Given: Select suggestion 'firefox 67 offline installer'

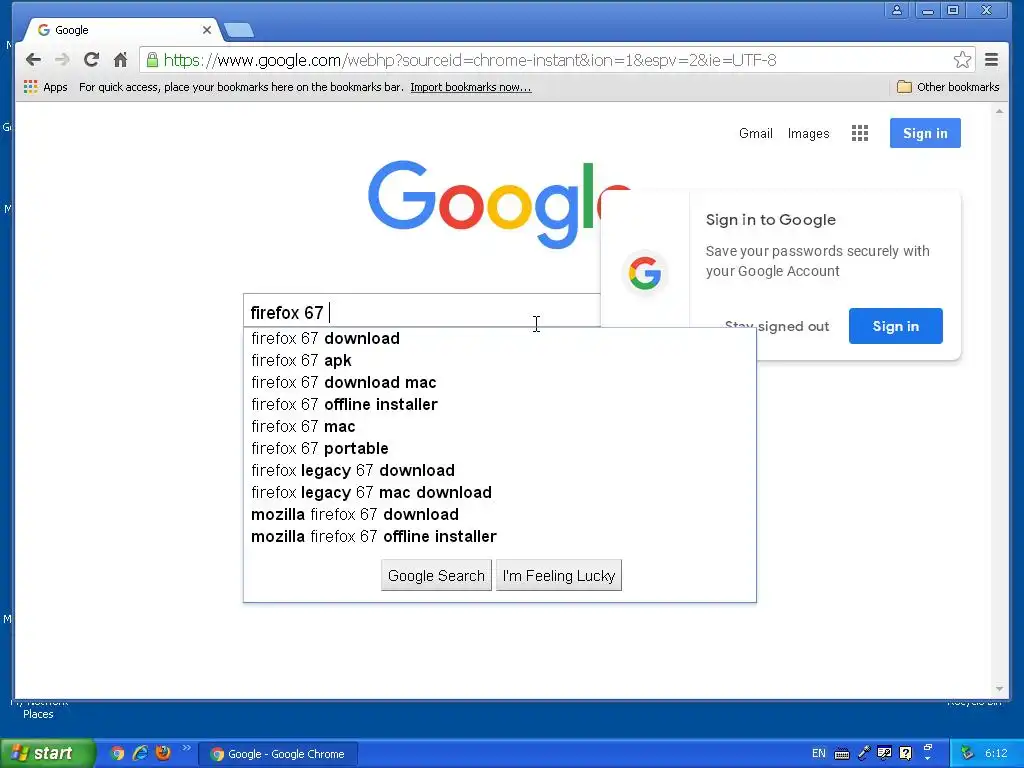Looking at the screenshot, I should 500,404.
